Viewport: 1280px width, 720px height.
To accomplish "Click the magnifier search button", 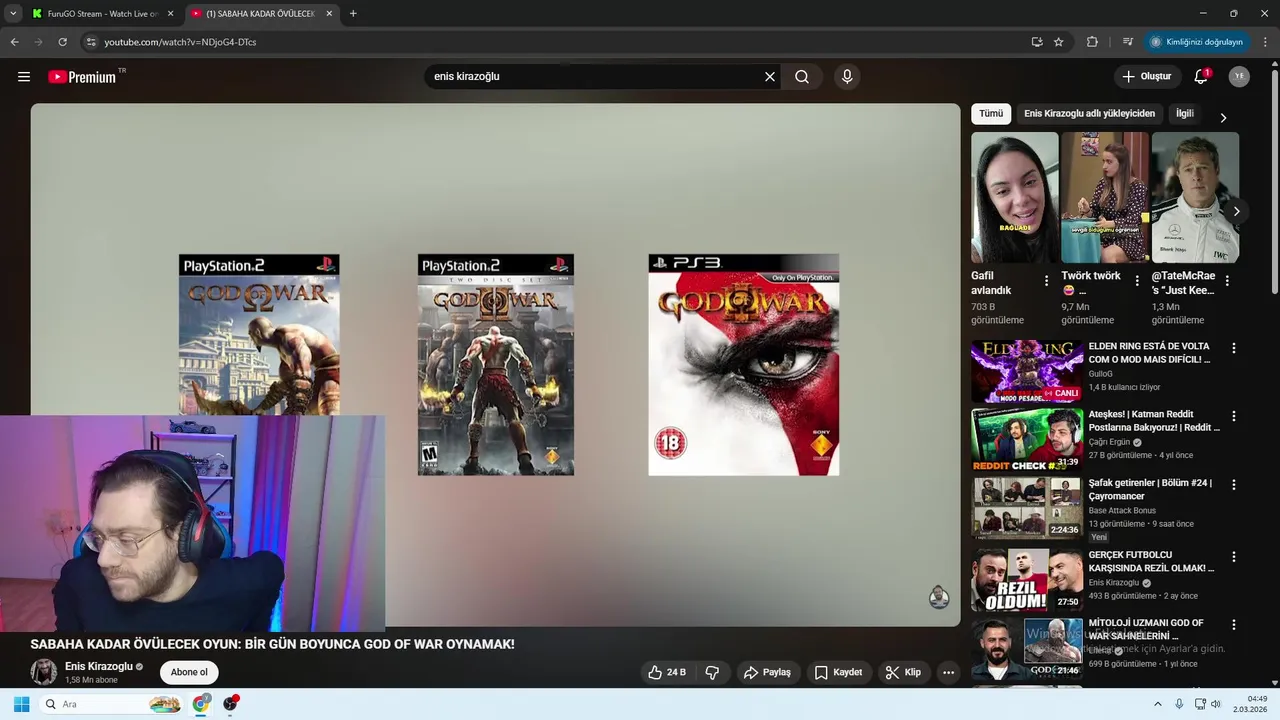I will tap(802, 77).
